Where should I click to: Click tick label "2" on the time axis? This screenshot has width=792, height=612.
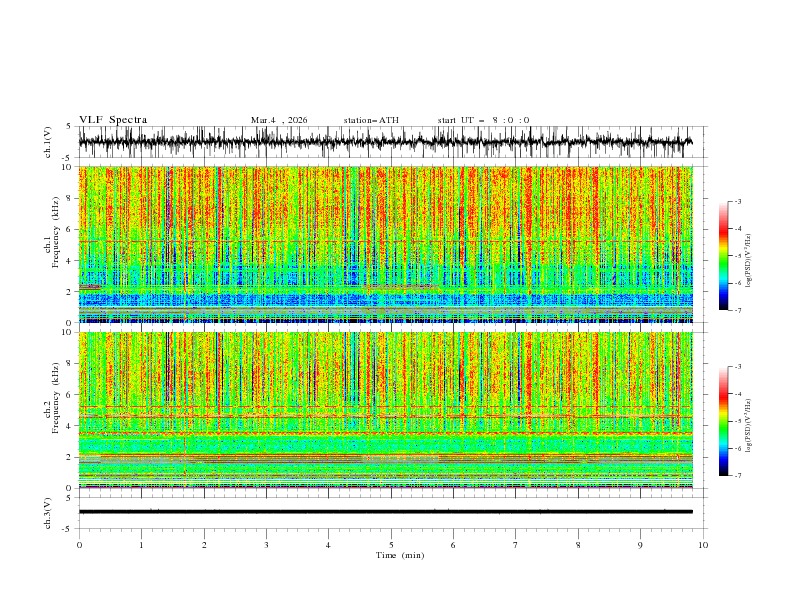[x=204, y=545]
